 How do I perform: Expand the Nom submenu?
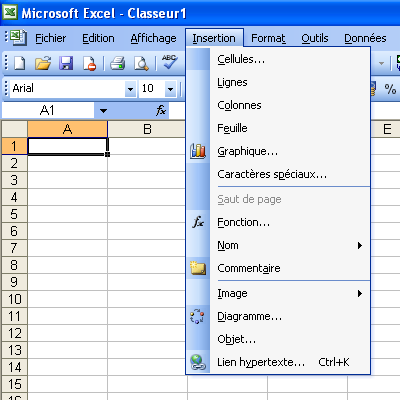tap(360, 246)
